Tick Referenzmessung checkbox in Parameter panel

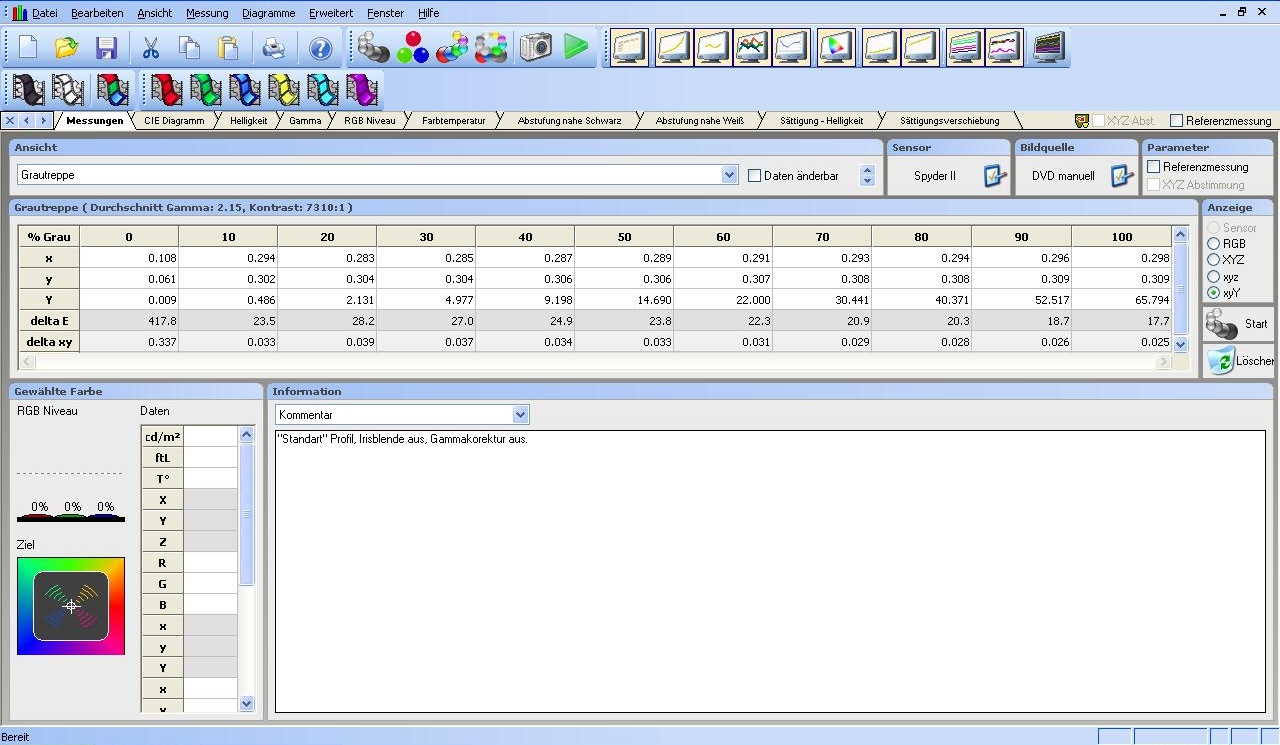coord(1154,167)
